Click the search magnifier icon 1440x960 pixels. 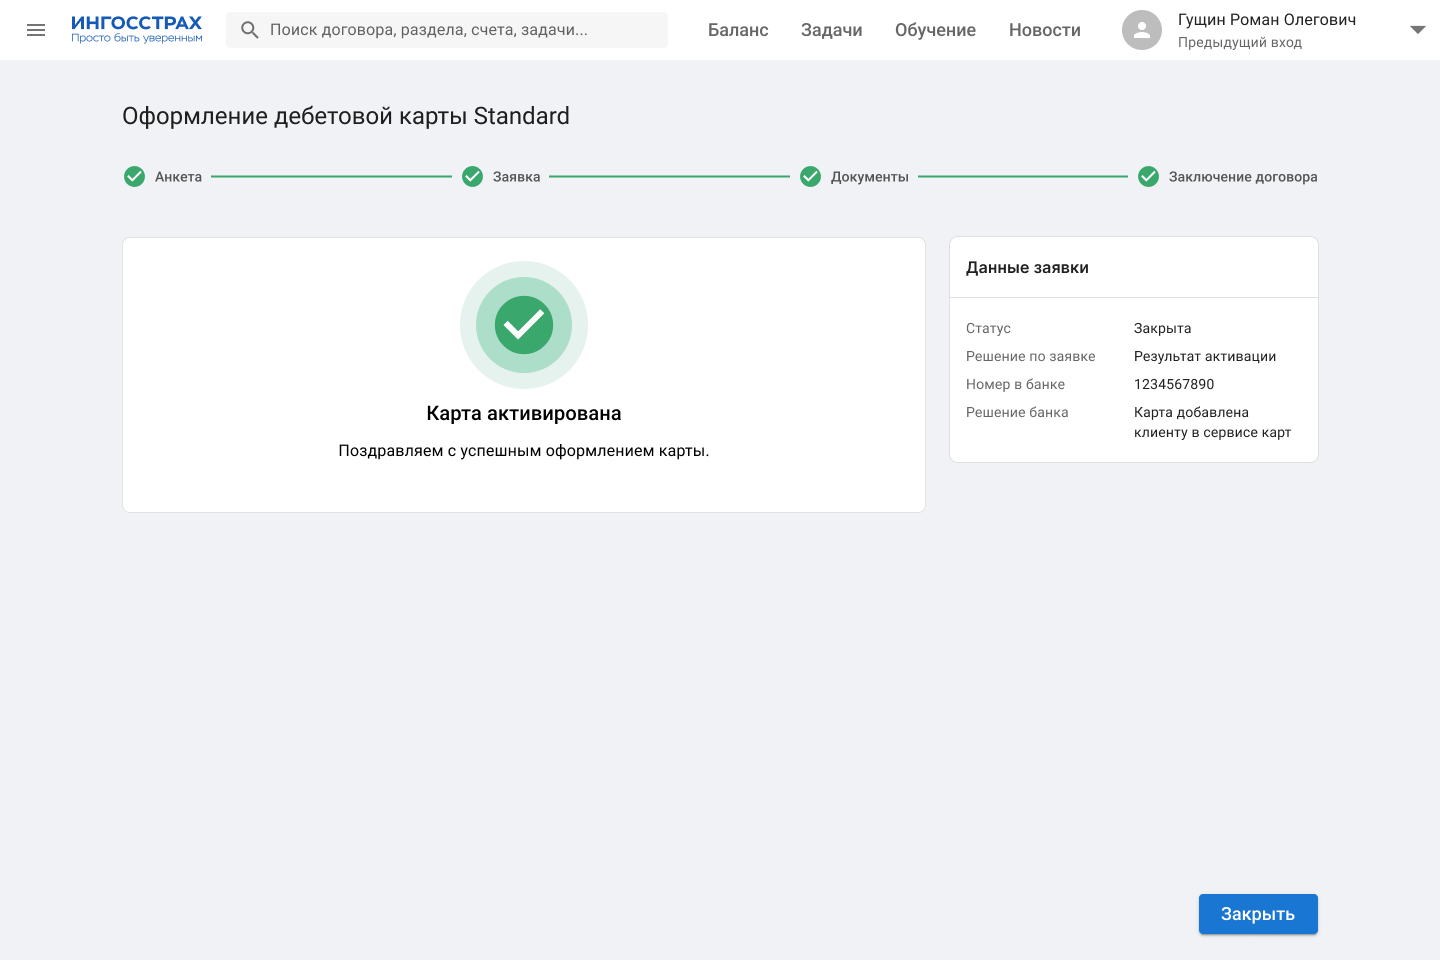click(x=250, y=30)
